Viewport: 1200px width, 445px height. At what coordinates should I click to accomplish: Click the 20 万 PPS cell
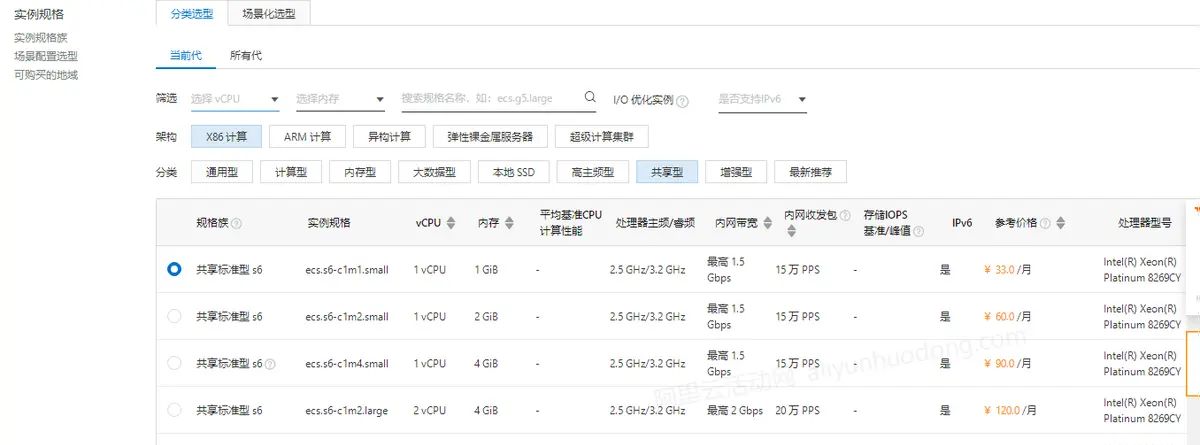click(797, 411)
